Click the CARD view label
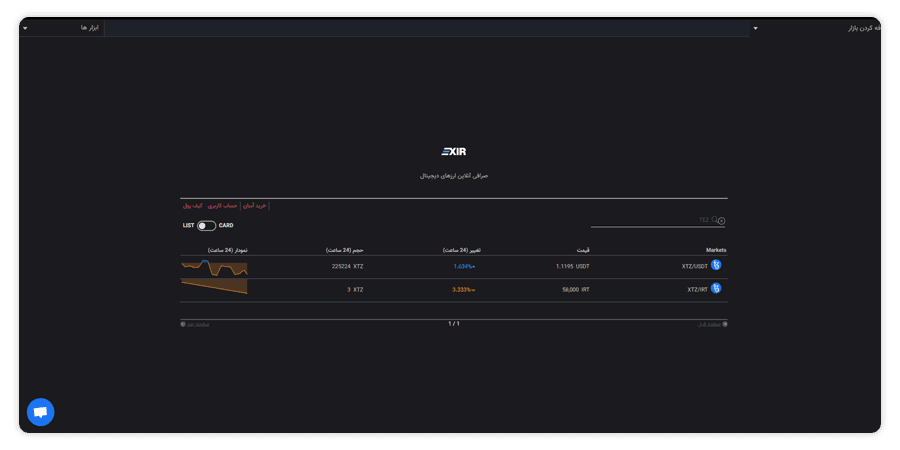900x450 pixels. click(226, 226)
